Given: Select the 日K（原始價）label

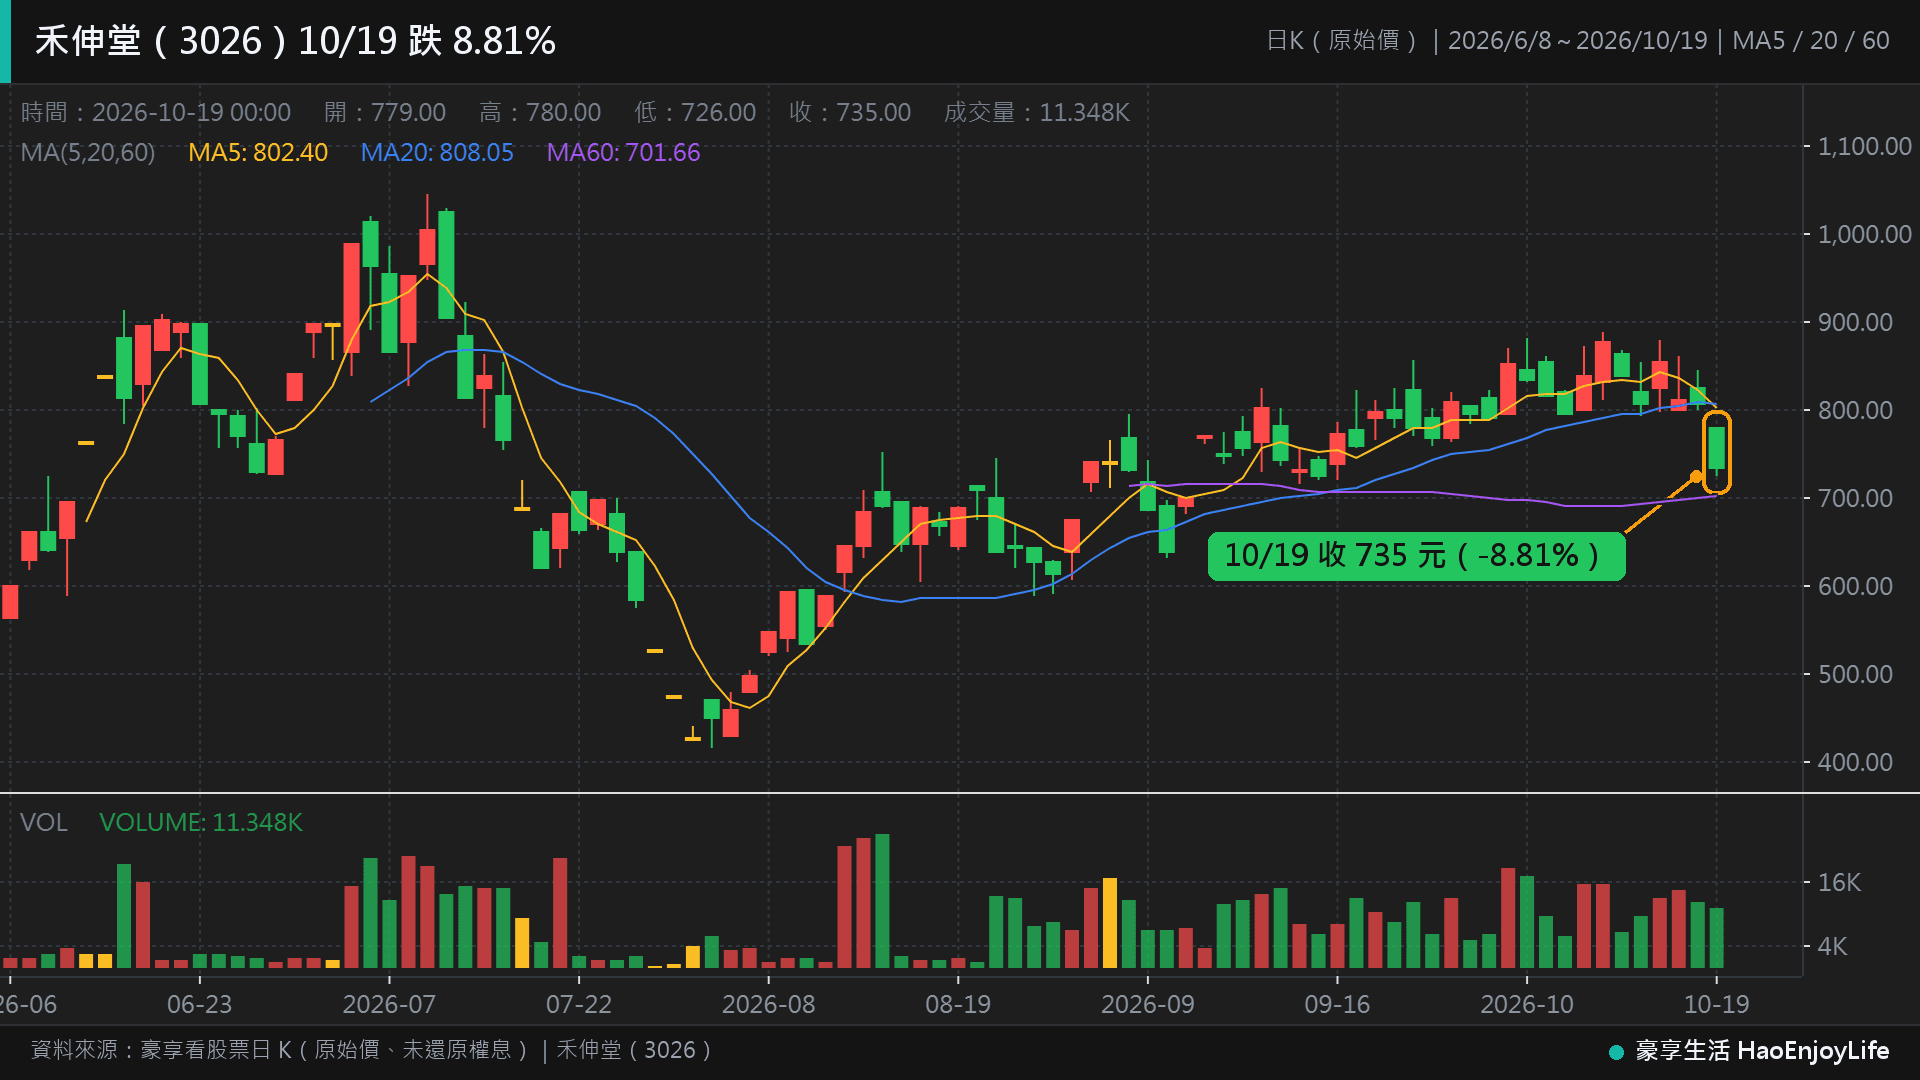Looking at the screenshot, I should point(1341,41).
